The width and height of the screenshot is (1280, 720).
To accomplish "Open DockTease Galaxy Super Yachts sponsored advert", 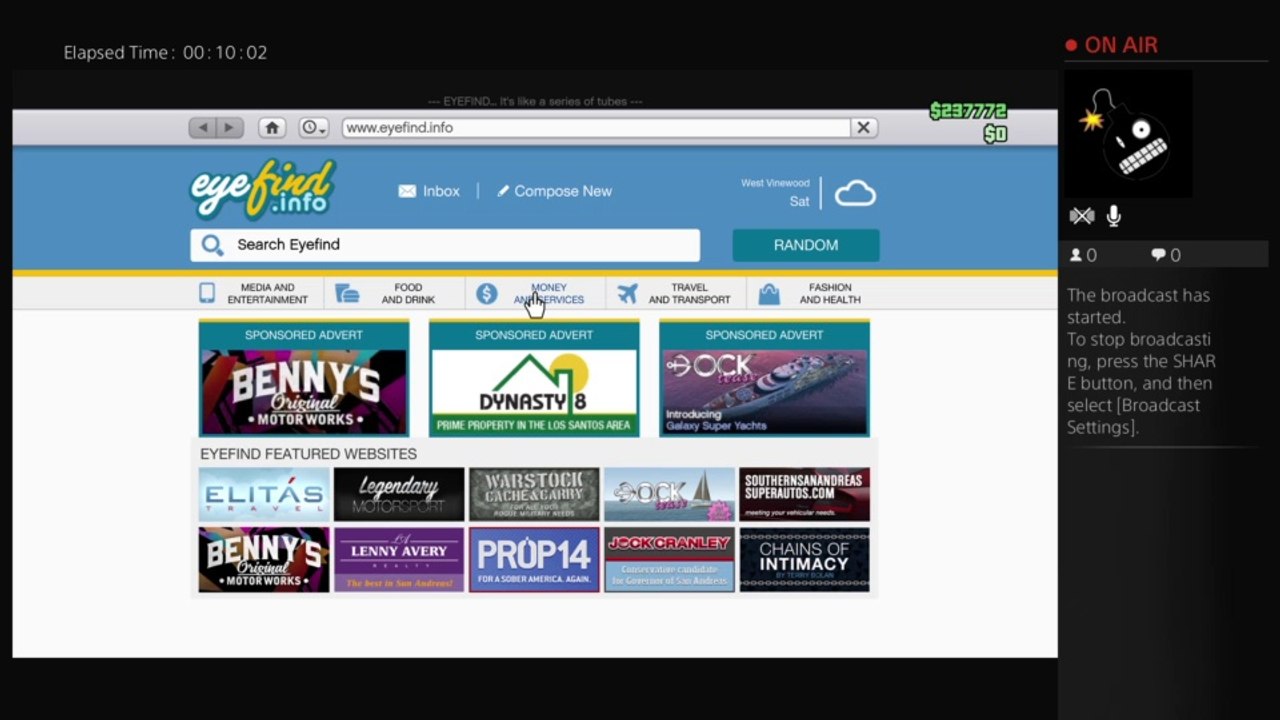I will 764,378.
